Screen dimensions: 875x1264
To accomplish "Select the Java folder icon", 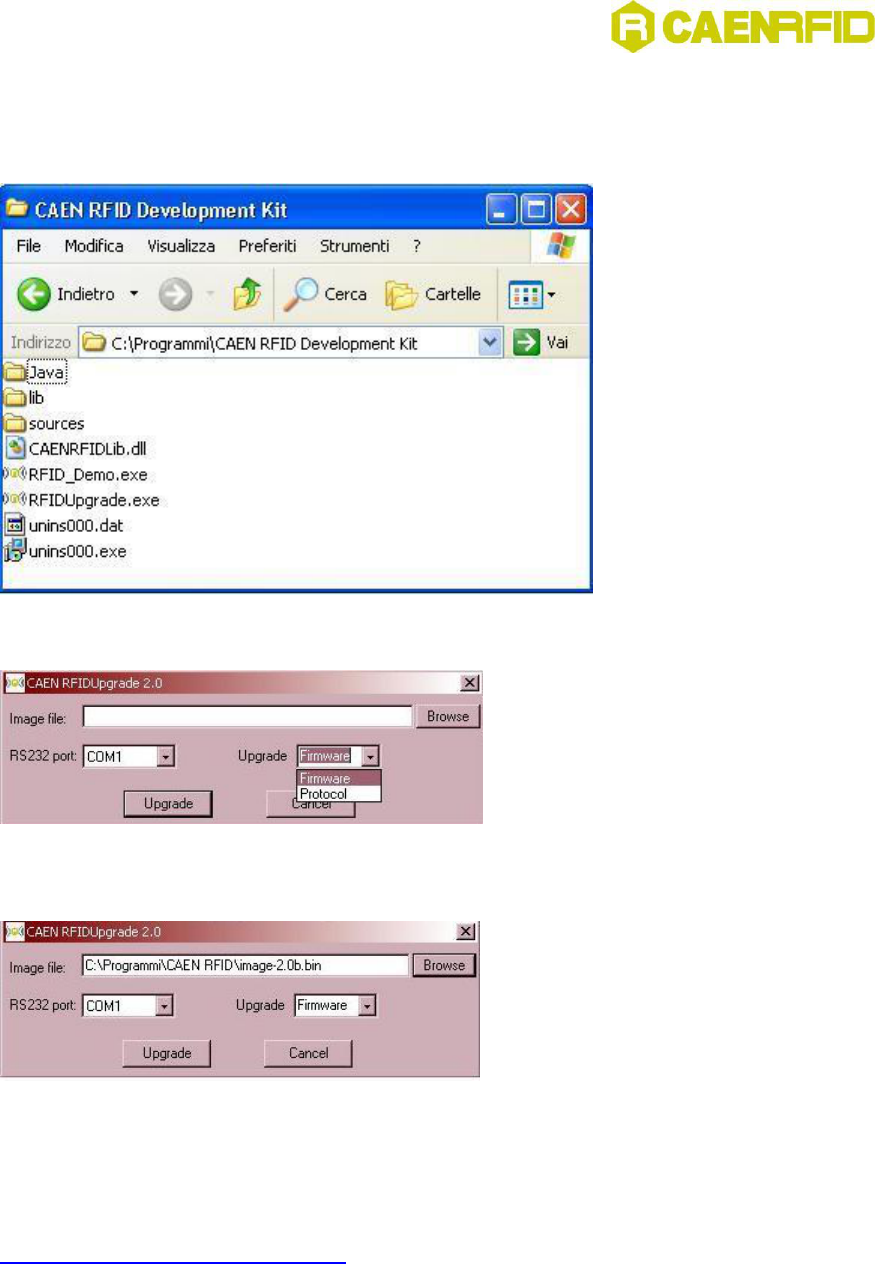I will [x=15, y=372].
